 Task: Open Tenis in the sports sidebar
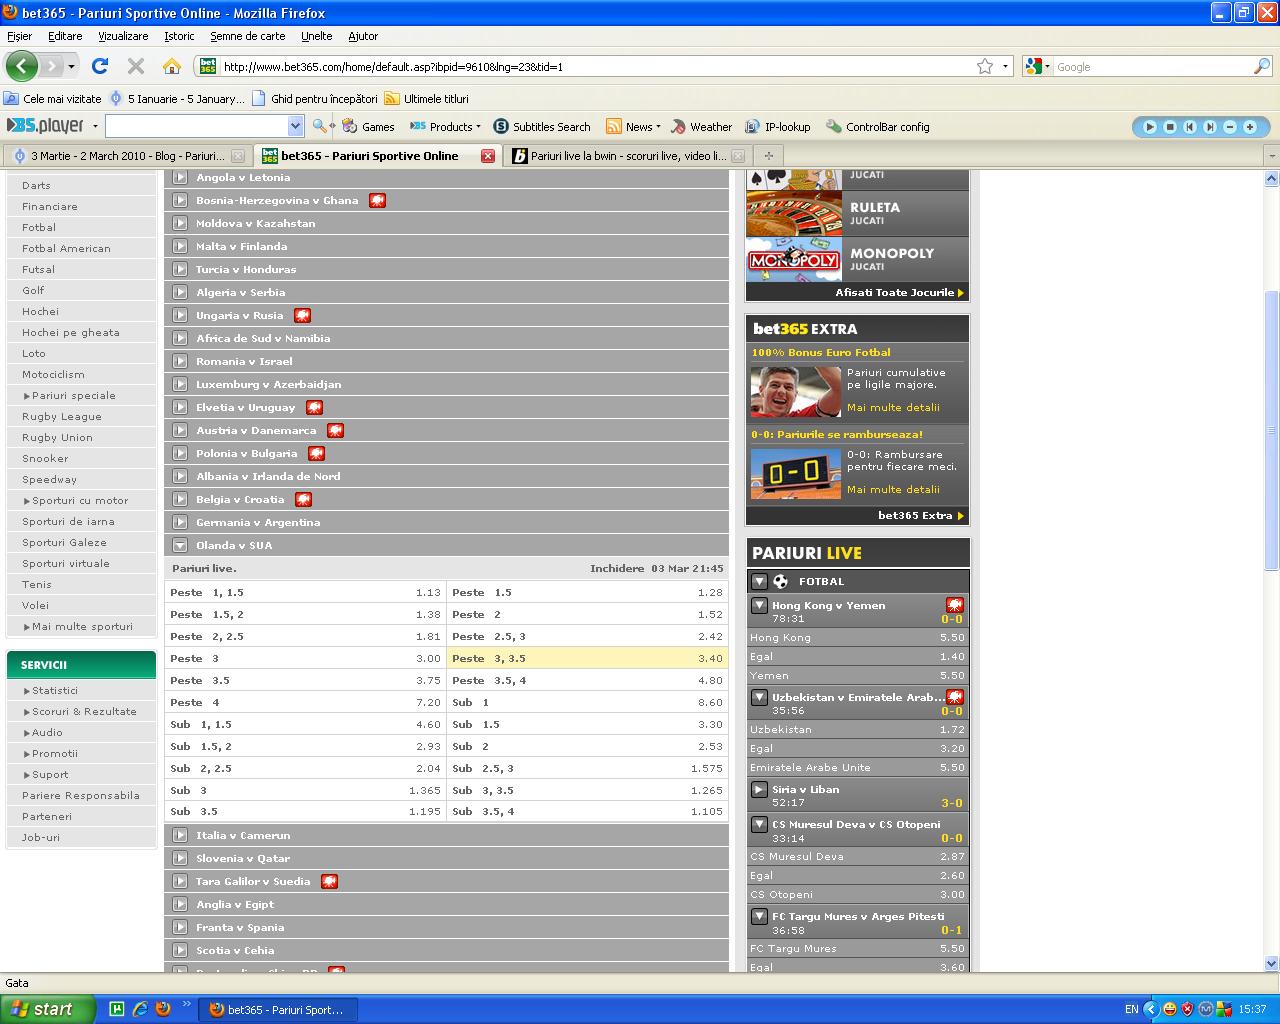[37, 584]
